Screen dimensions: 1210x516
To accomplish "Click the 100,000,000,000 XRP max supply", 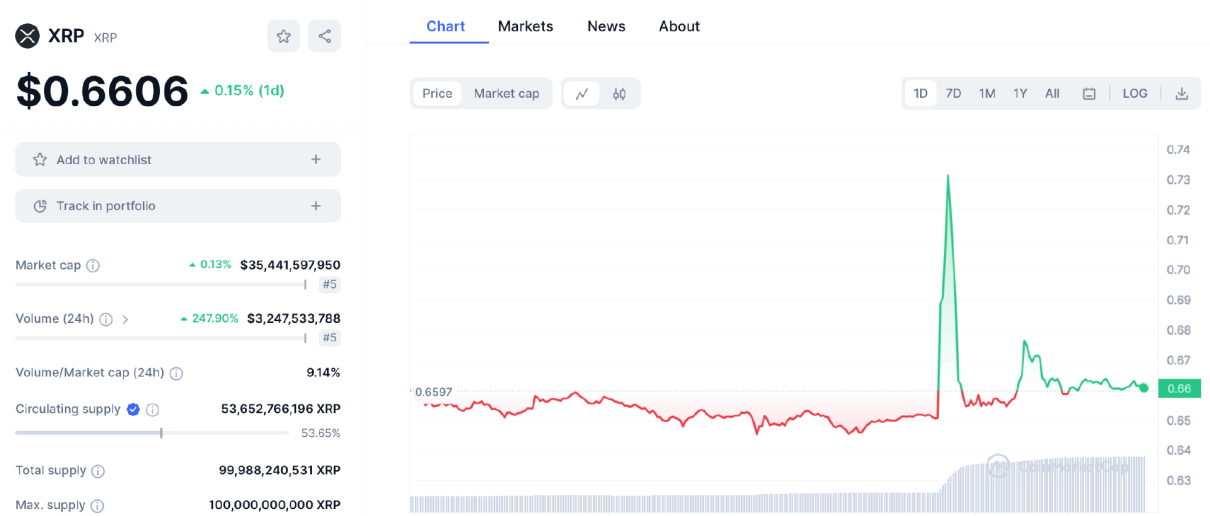I will [275, 505].
